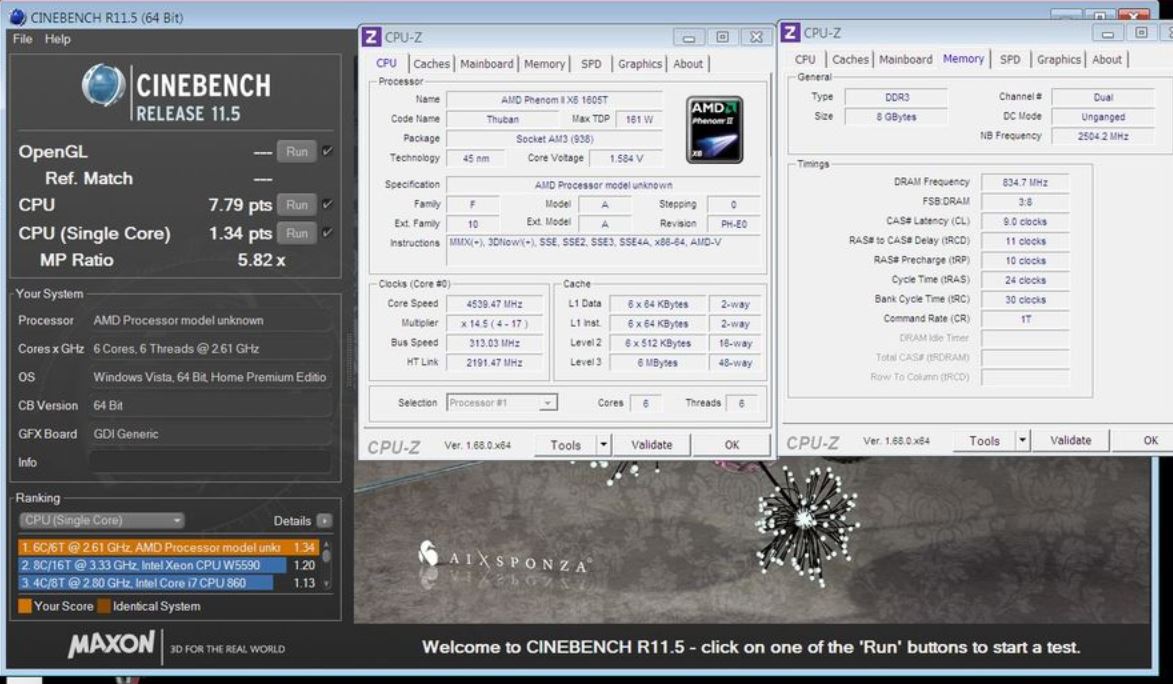The height and width of the screenshot is (684, 1173).
Task: Click the GFX Board field GDI Generic
Action: (x=210, y=433)
